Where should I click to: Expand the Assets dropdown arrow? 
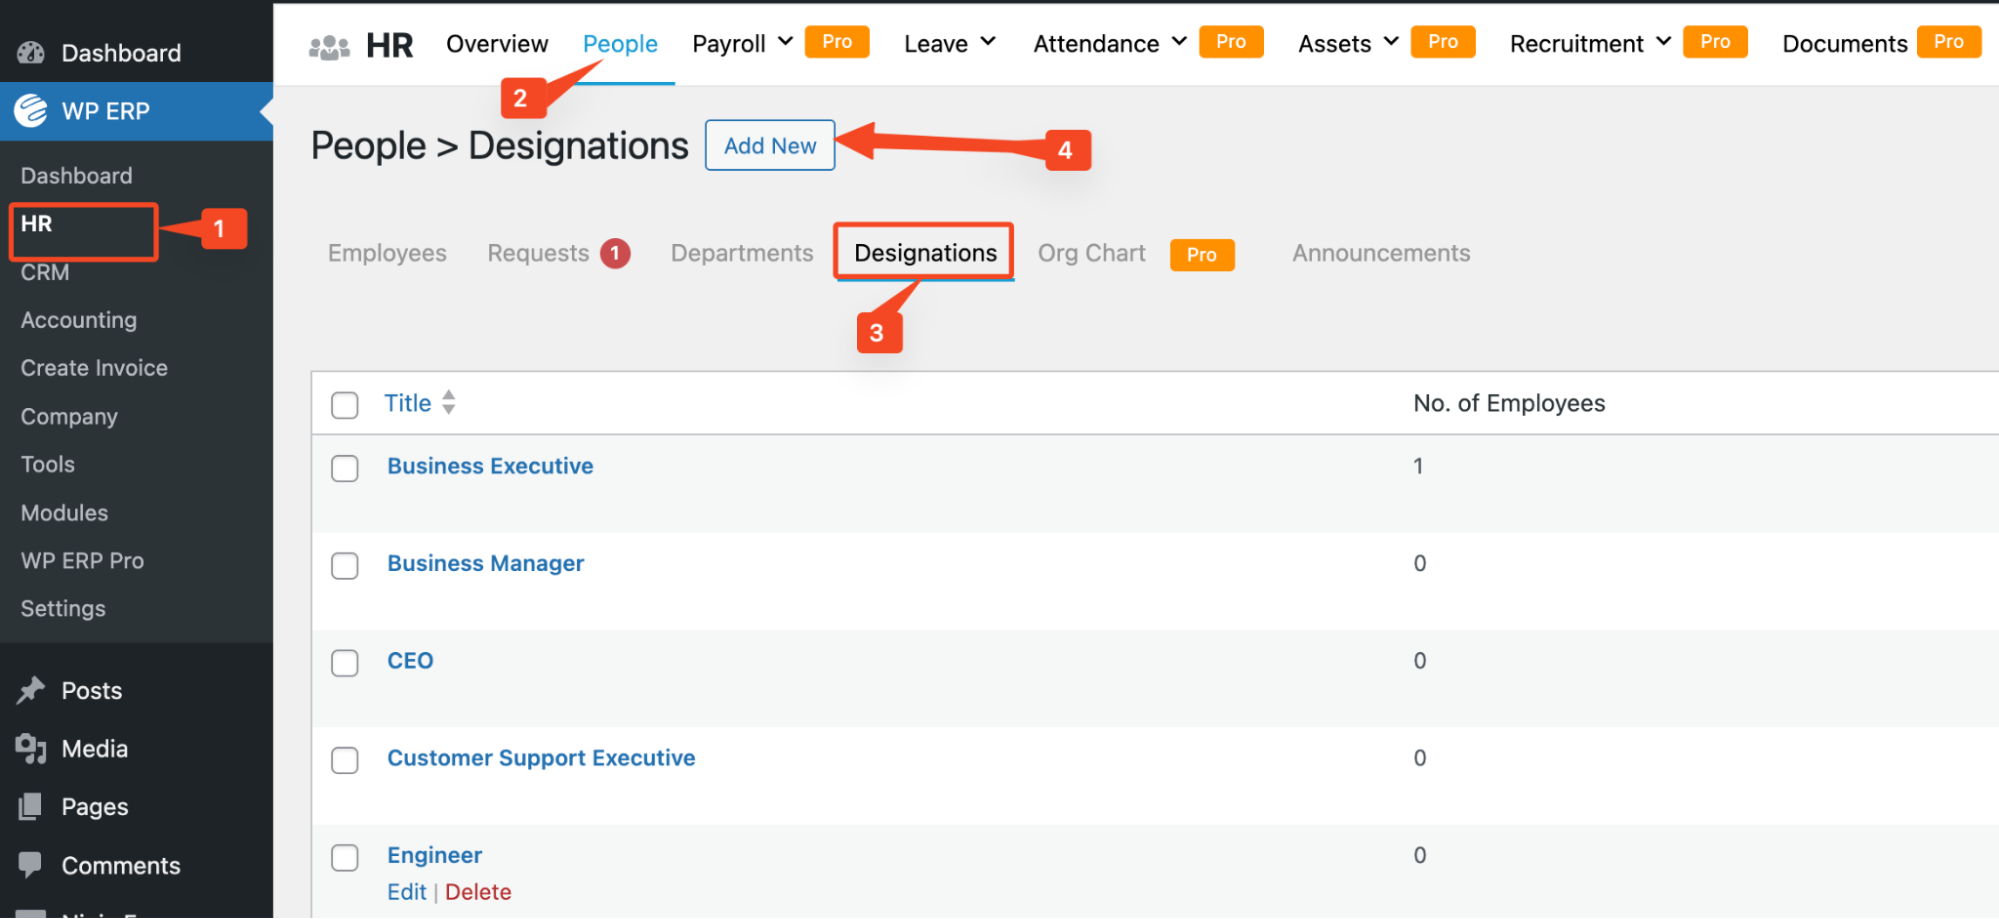pyautogui.click(x=1391, y=42)
